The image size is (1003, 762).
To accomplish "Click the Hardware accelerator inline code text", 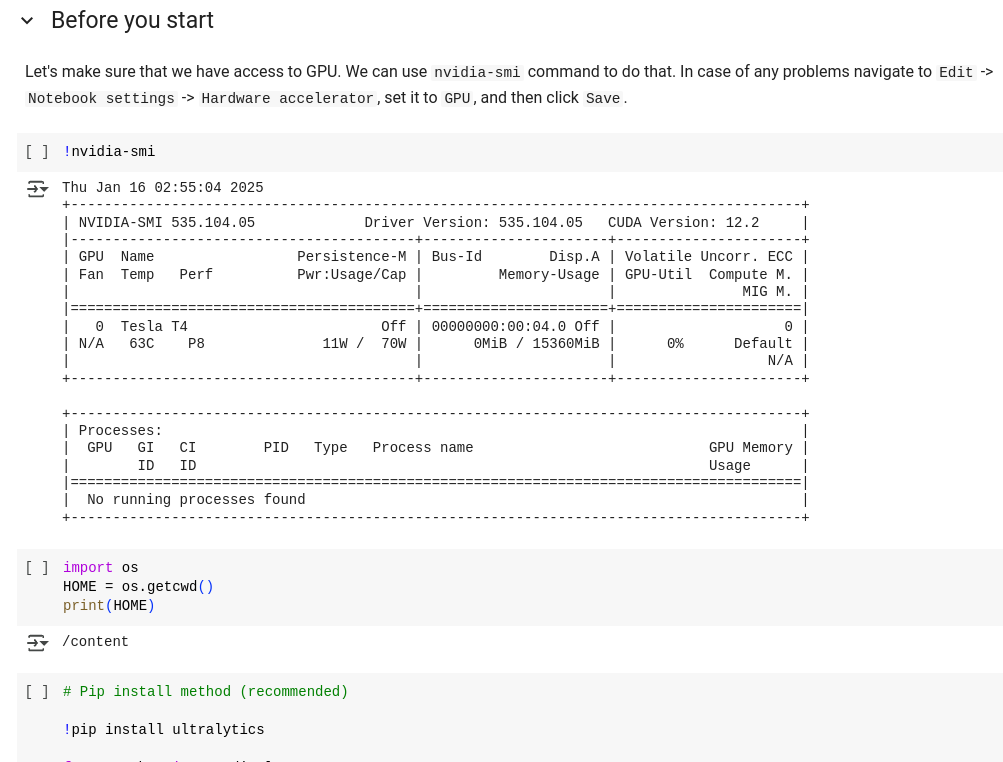I will tap(287, 99).
